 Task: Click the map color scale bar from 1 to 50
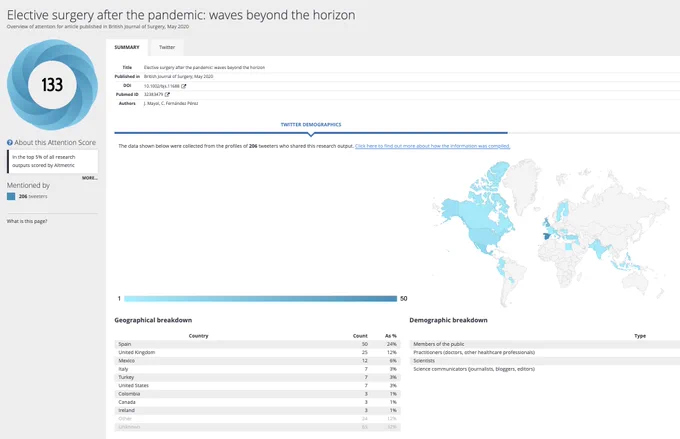pos(260,298)
